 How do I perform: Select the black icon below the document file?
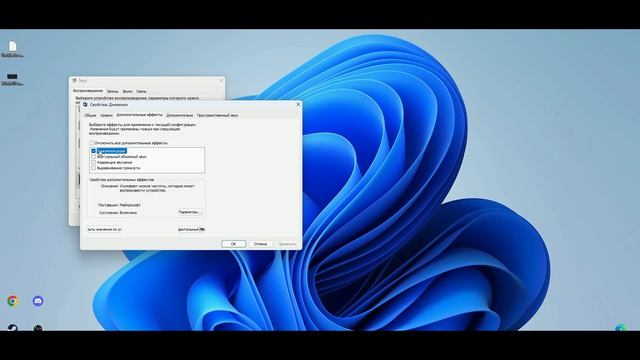click(x=12, y=76)
